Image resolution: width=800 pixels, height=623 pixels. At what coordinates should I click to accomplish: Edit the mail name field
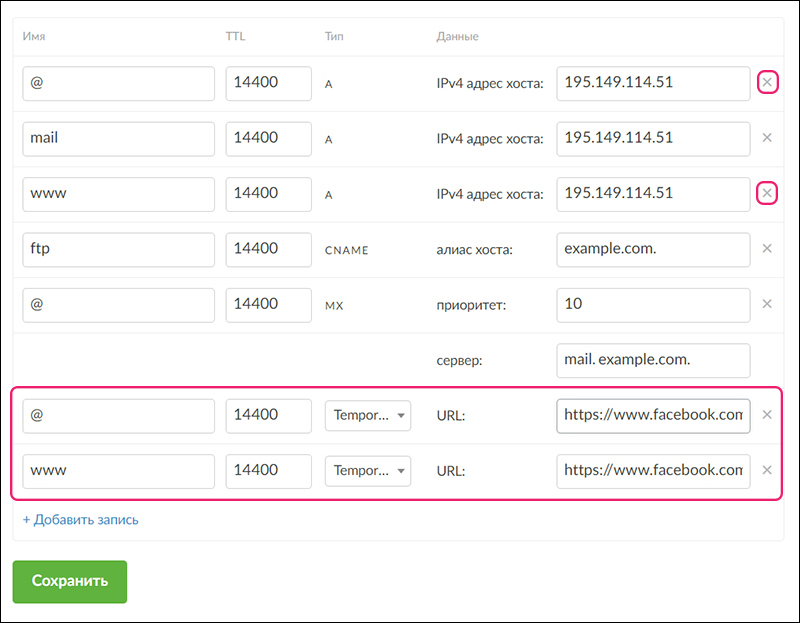[x=118, y=138]
